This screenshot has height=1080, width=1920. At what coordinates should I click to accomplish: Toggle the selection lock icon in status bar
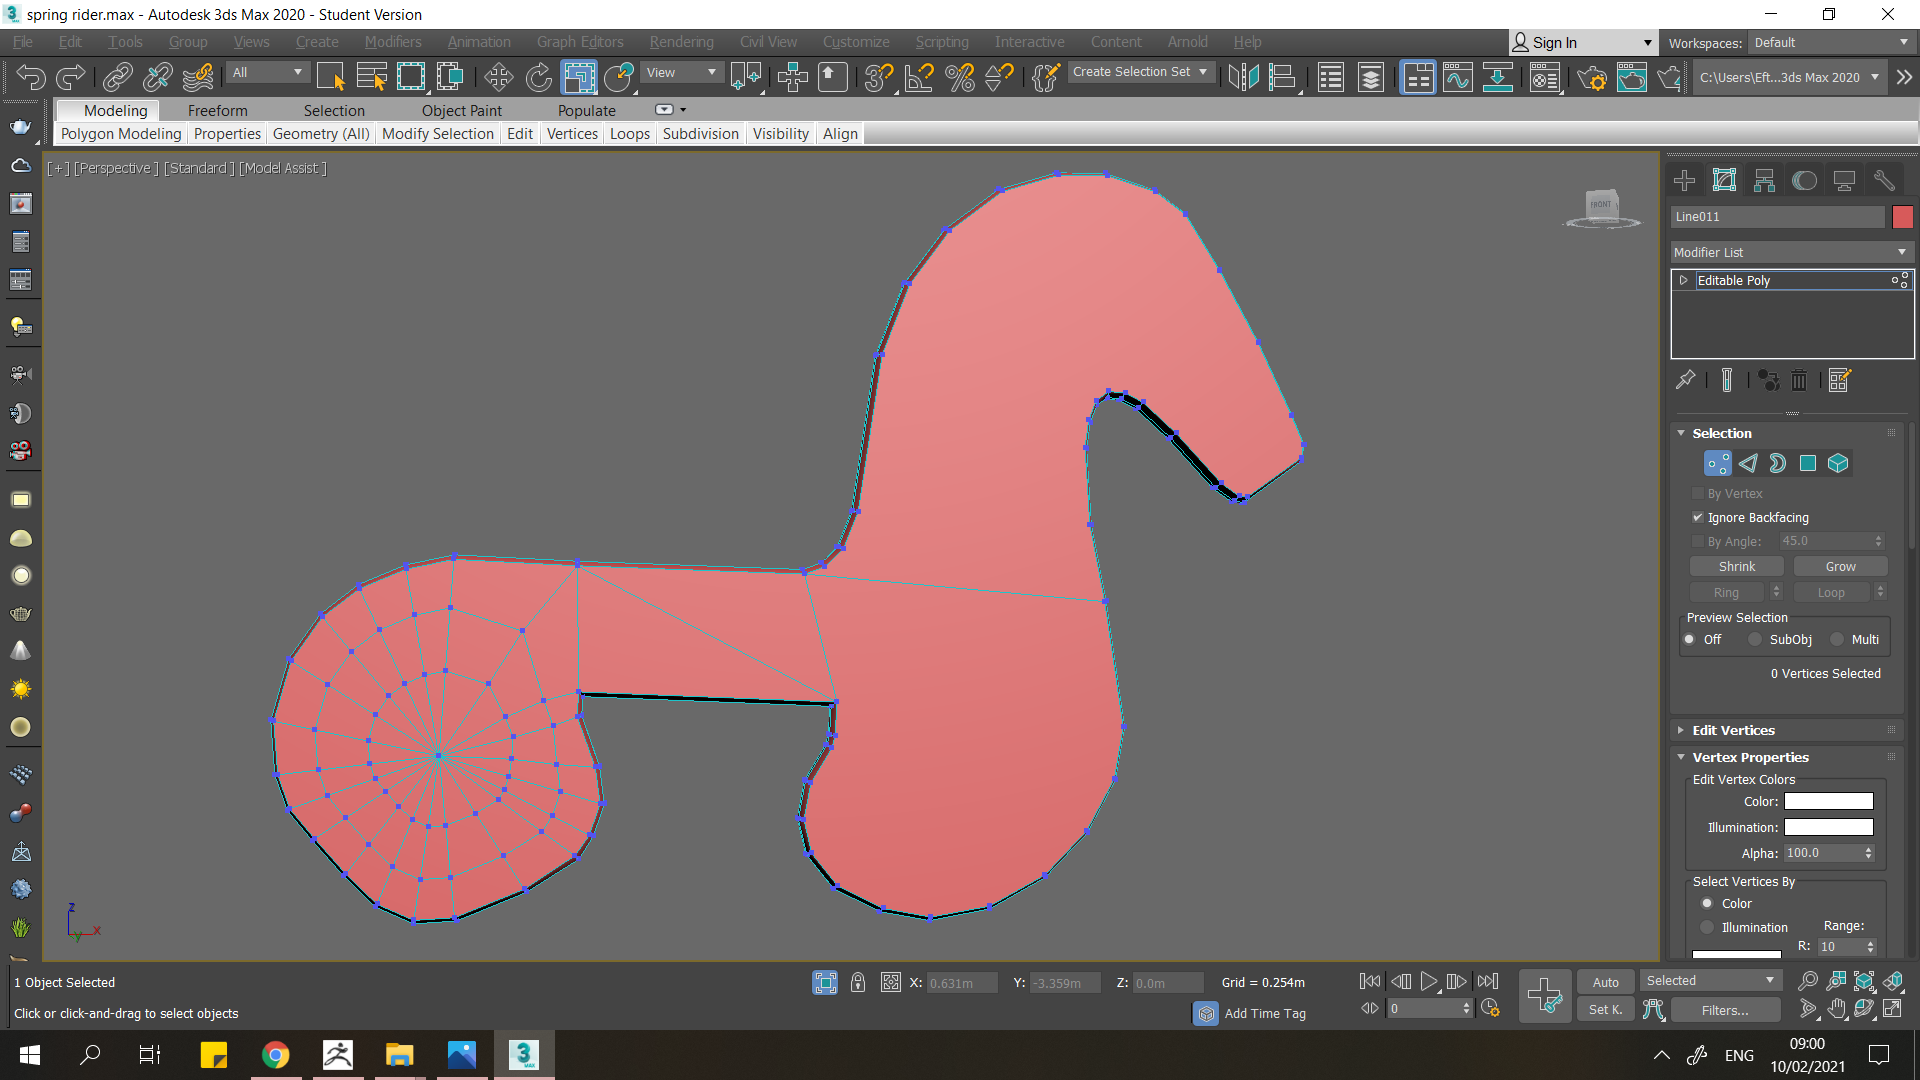click(858, 983)
